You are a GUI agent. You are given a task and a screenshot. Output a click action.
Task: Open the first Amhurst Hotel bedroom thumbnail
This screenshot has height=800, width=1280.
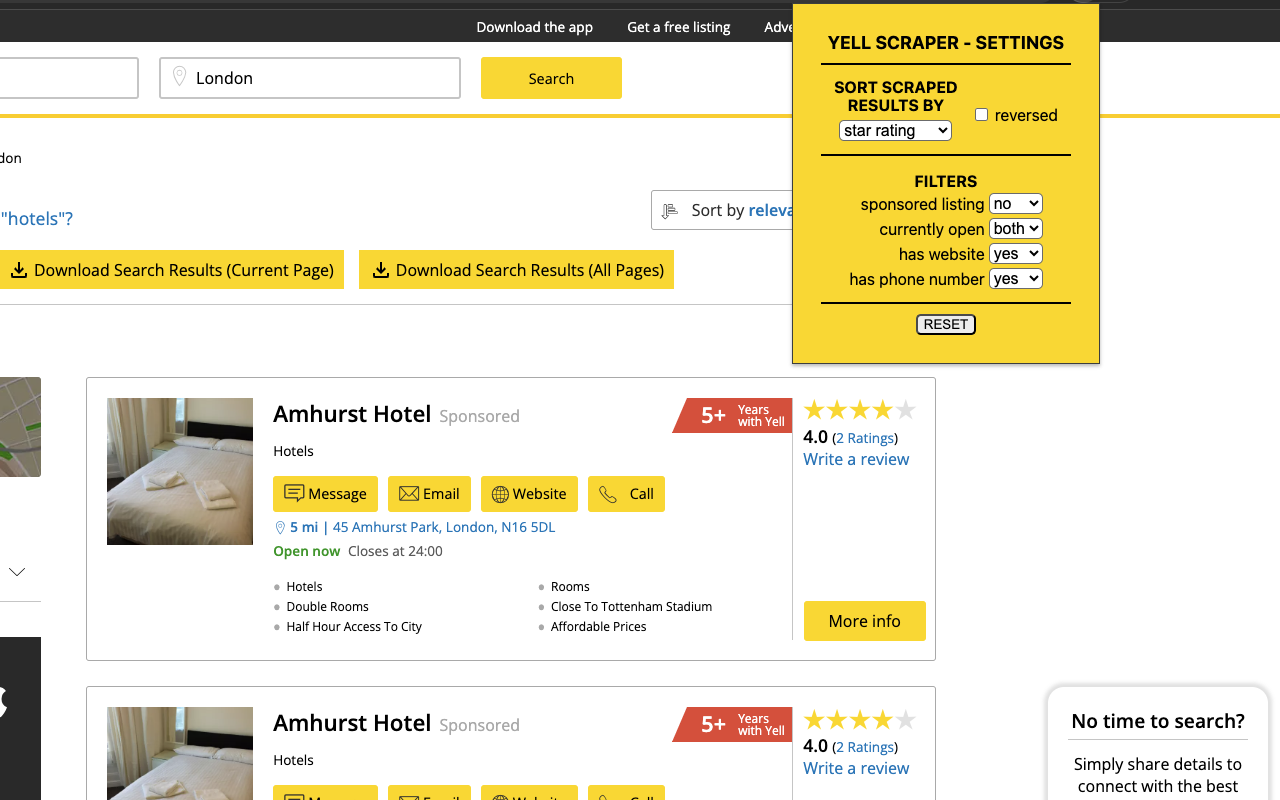[x=180, y=471]
